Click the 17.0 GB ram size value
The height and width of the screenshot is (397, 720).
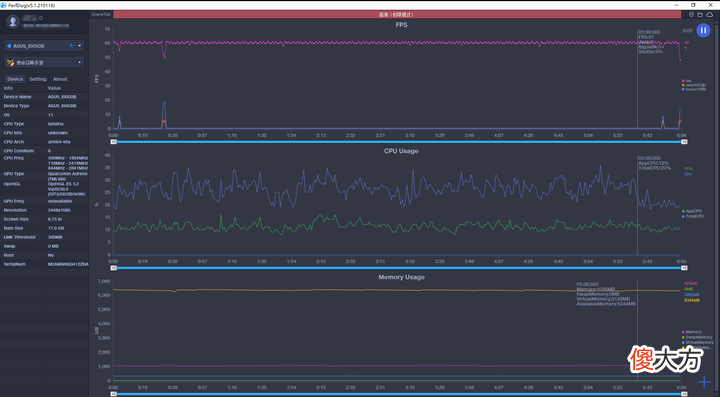click(57, 228)
